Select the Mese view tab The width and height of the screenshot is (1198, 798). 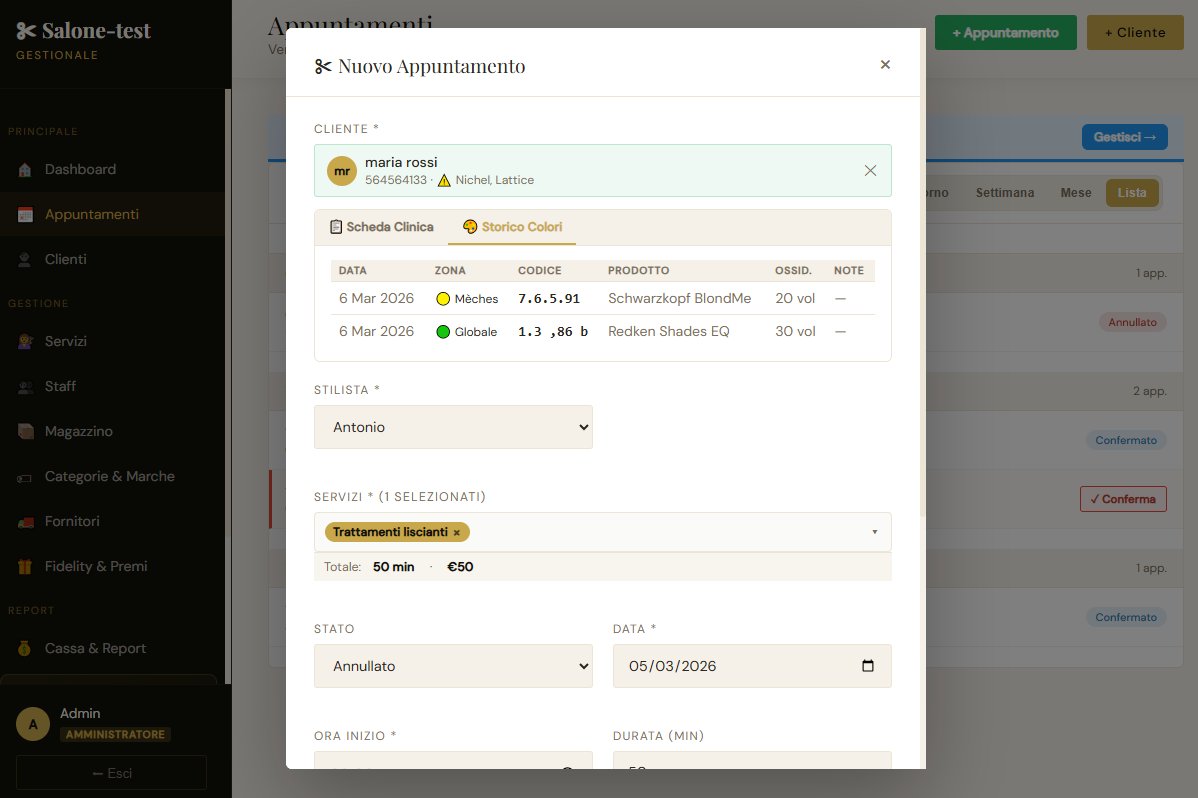click(x=1076, y=193)
